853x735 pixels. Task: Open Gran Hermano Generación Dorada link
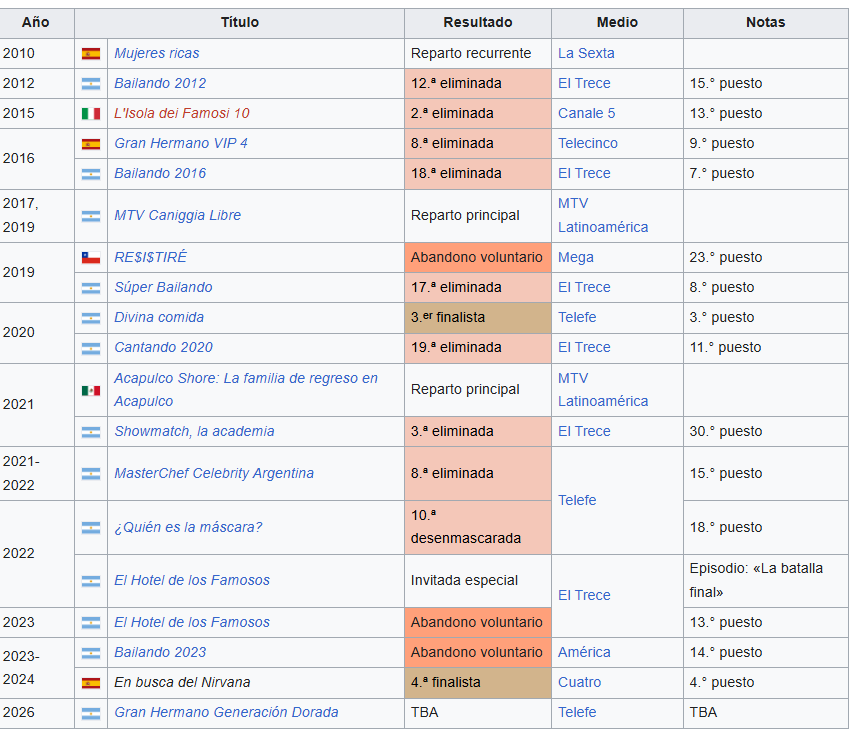coord(226,712)
